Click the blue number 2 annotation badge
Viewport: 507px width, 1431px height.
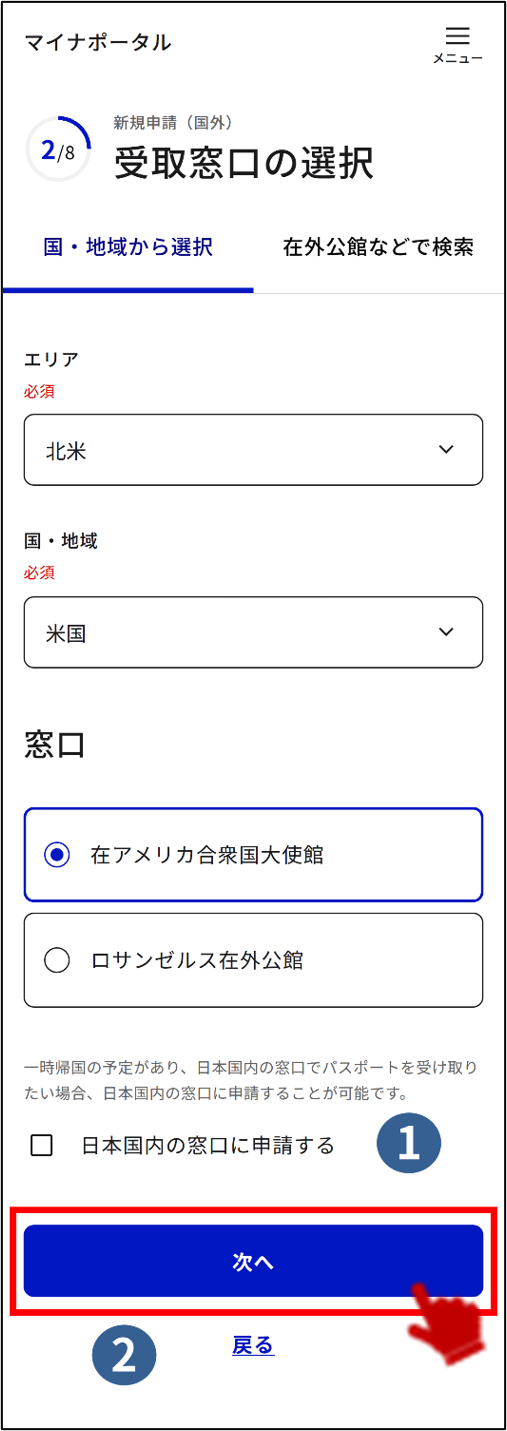(x=124, y=1354)
